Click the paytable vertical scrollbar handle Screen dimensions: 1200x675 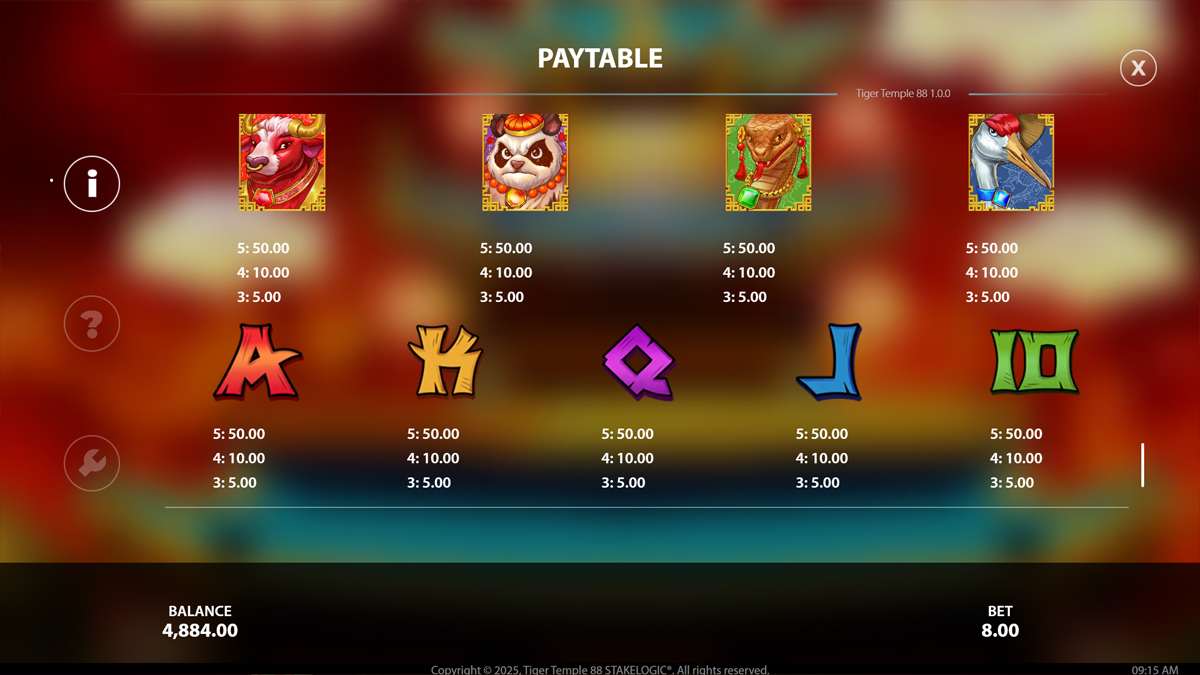click(x=1142, y=465)
